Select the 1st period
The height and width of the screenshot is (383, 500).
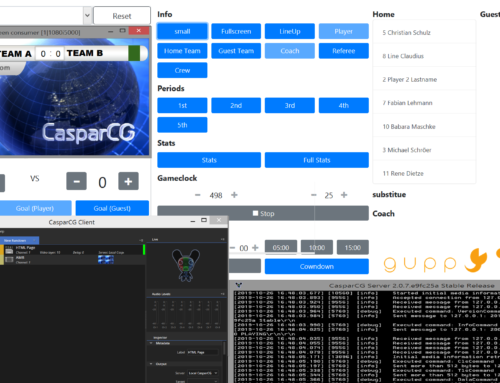pos(182,105)
